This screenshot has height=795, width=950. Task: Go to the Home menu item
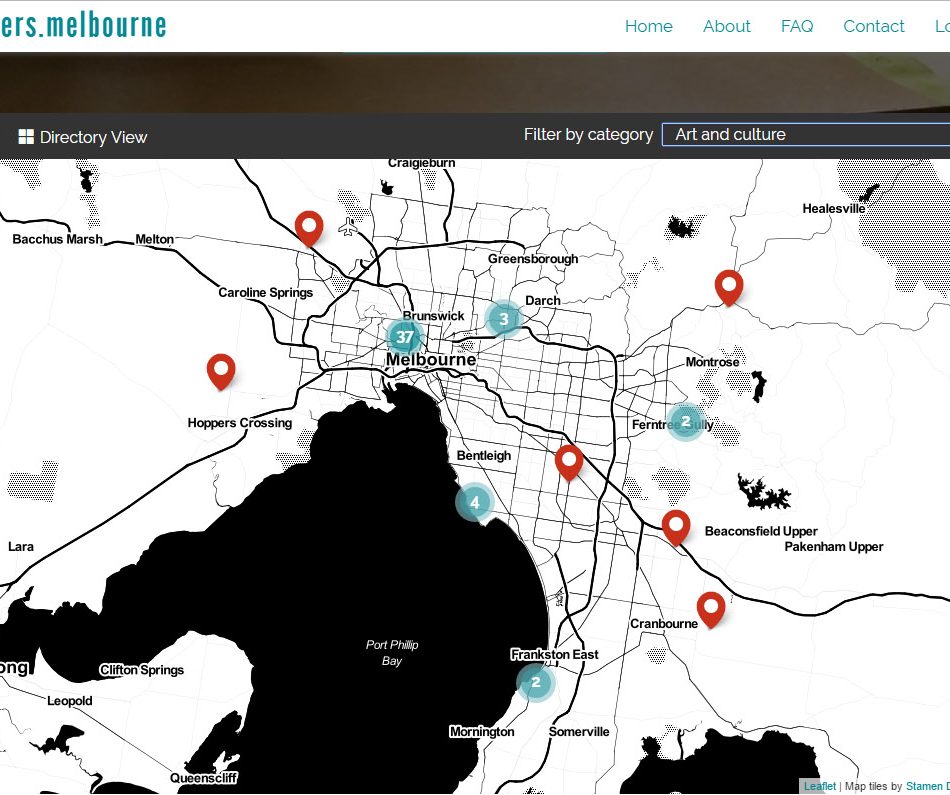tap(648, 27)
